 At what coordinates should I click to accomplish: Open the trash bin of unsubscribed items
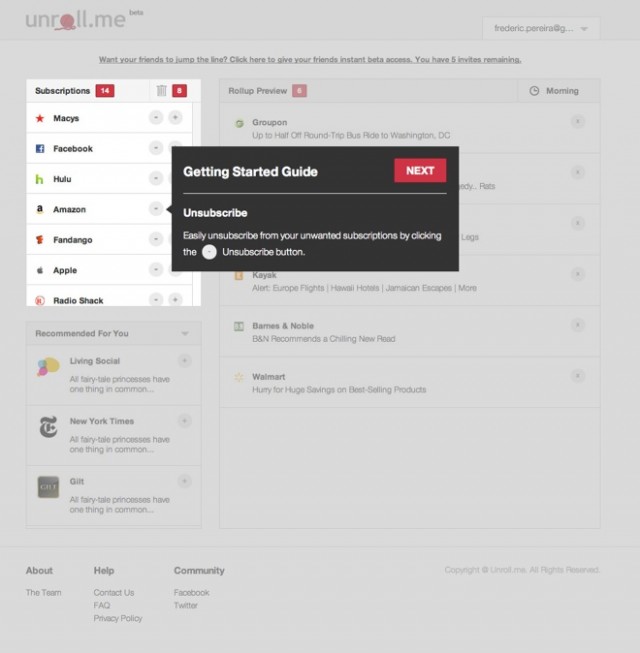pyautogui.click(x=162, y=90)
